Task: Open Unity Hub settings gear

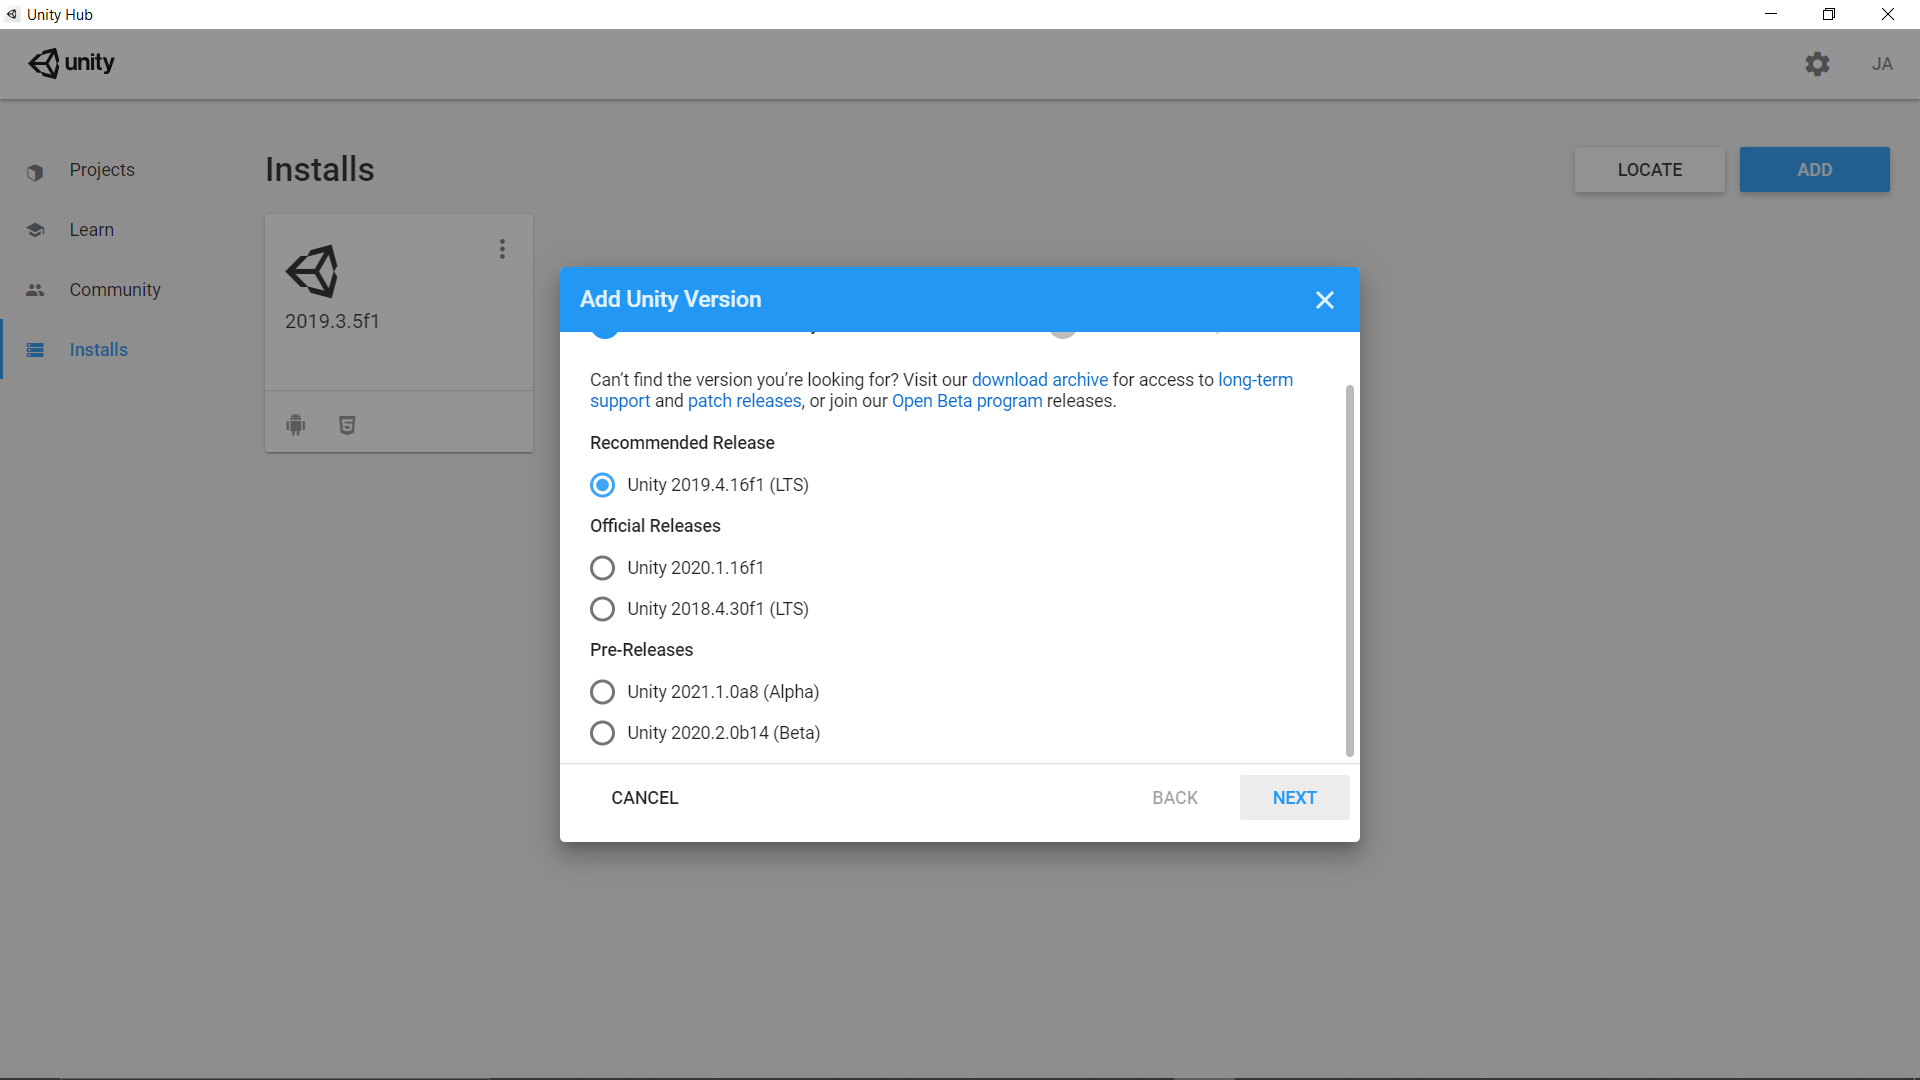Action: [1817, 64]
